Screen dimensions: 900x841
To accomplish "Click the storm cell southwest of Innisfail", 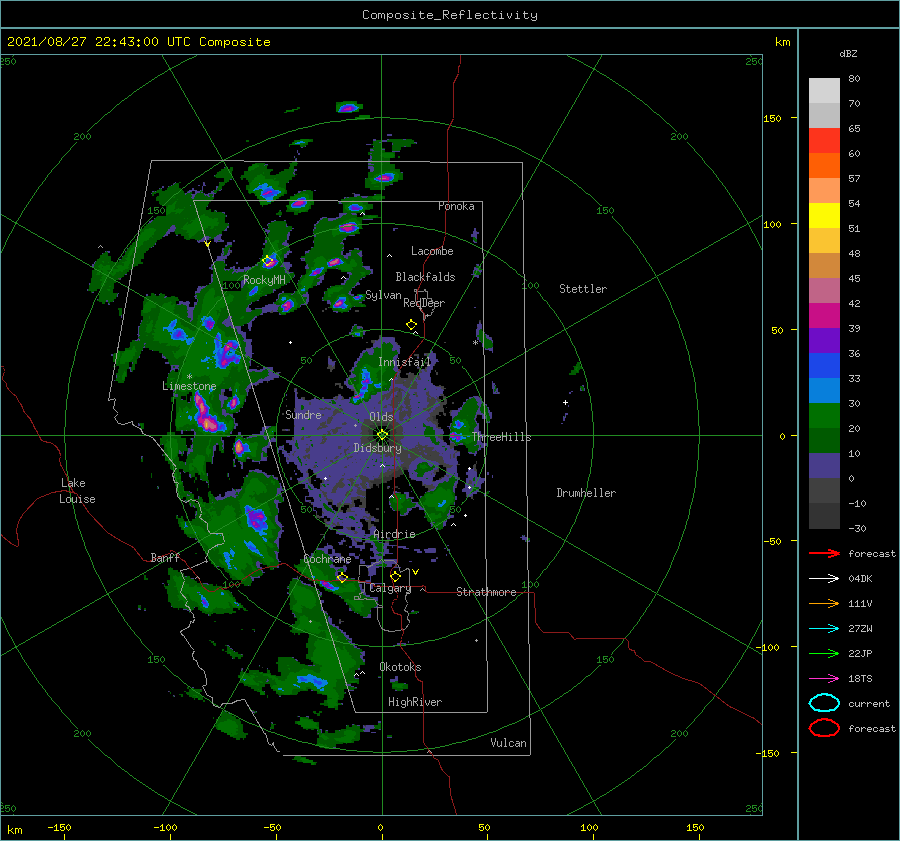I will (364, 383).
